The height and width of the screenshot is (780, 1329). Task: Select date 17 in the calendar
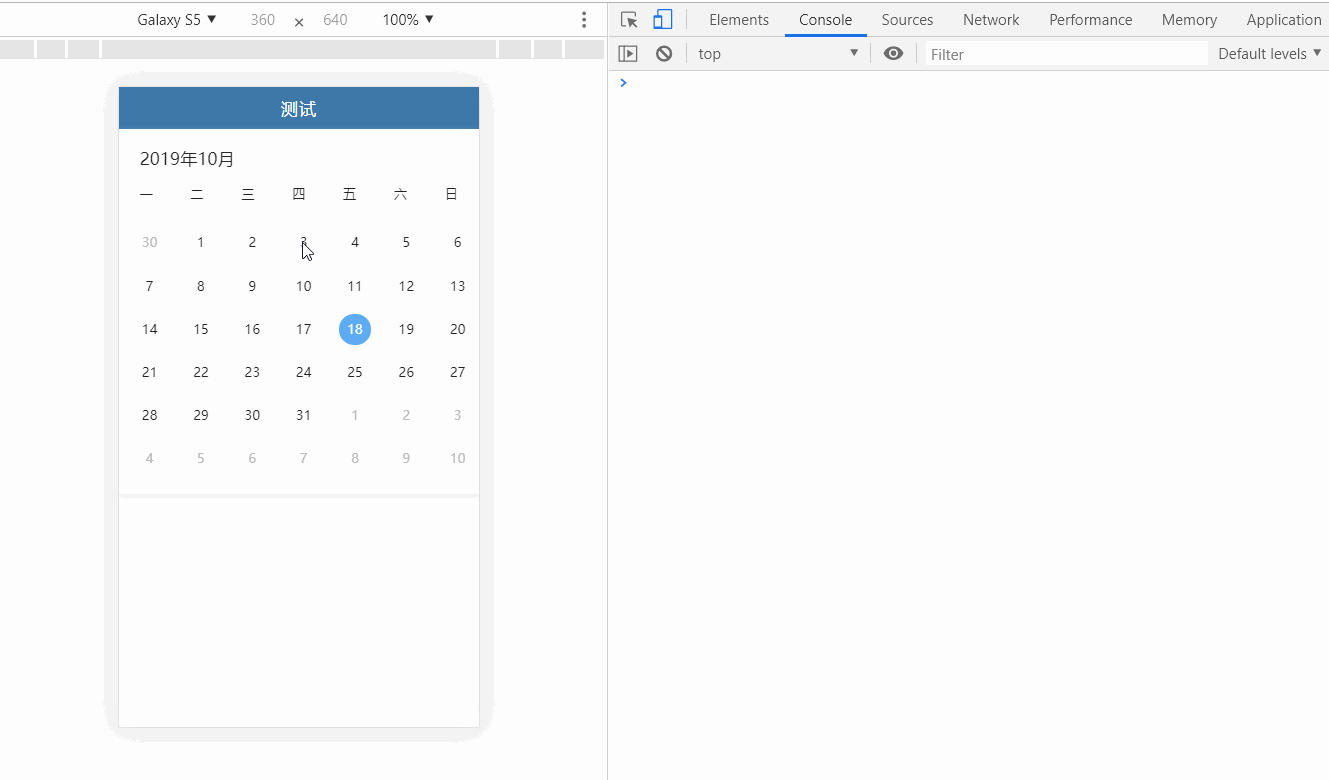coord(303,329)
